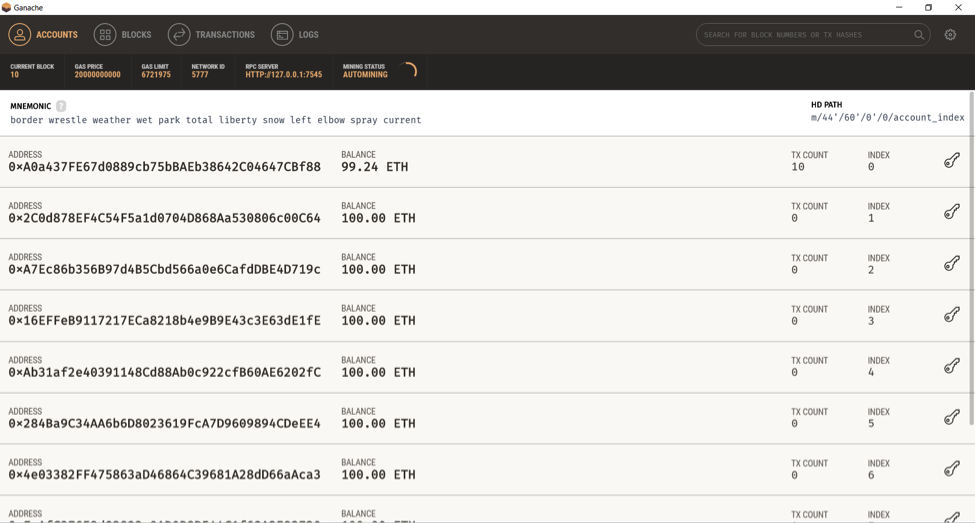The height and width of the screenshot is (523, 975).
Task: Click the mnemonic help question mark
Action: pyautogui.click(x=61, y=106)
